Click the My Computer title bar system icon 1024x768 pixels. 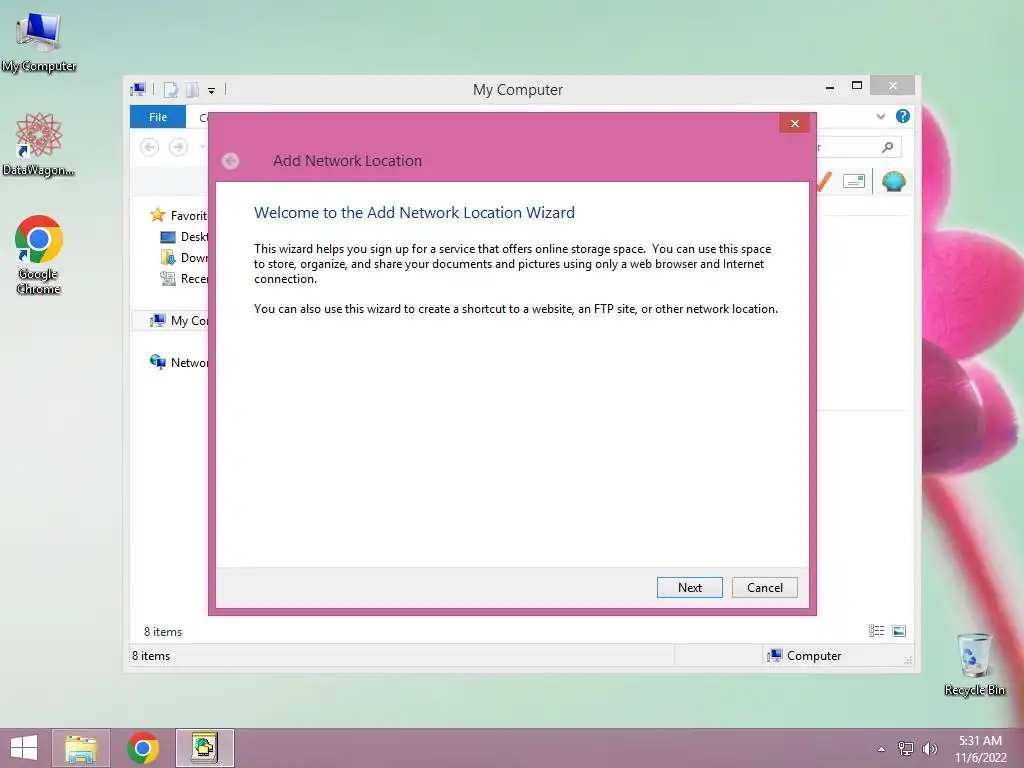(x=138, y=89)
